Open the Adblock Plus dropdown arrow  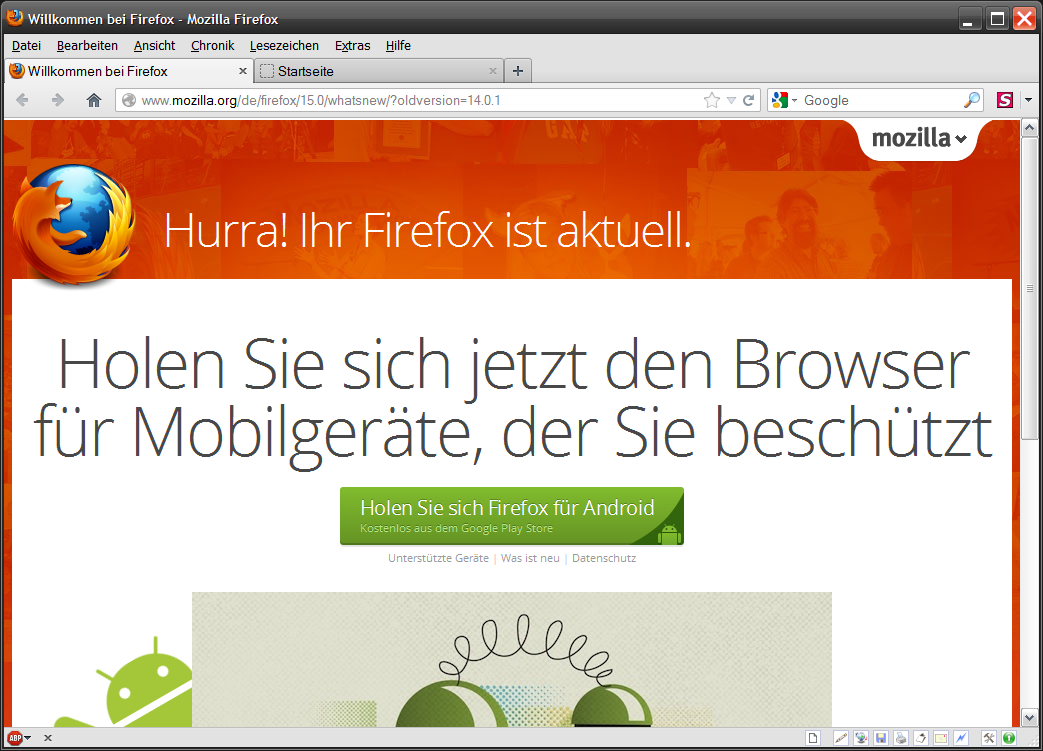tap(28, 738)
